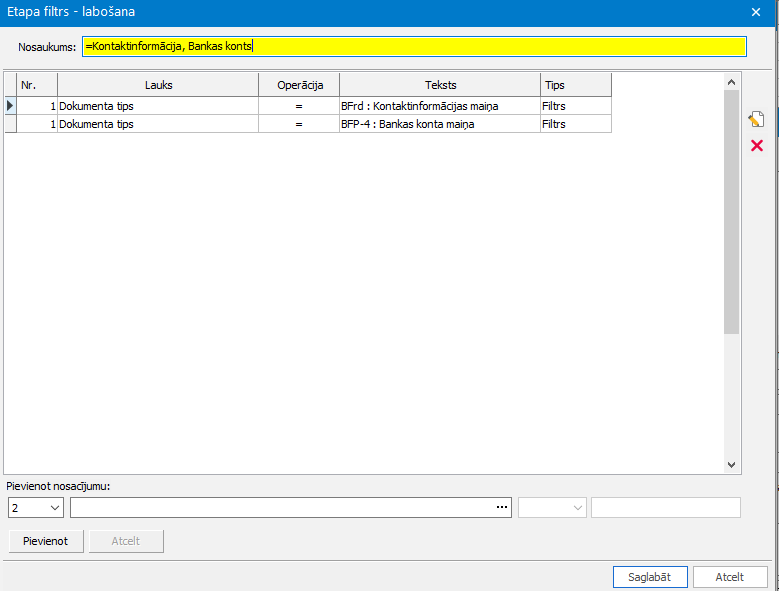The height and width of the screenshot is (591, 779).
Task: Select BFrd Kontaktinformācijas maiņa cell
Action: tap(440, 106)
